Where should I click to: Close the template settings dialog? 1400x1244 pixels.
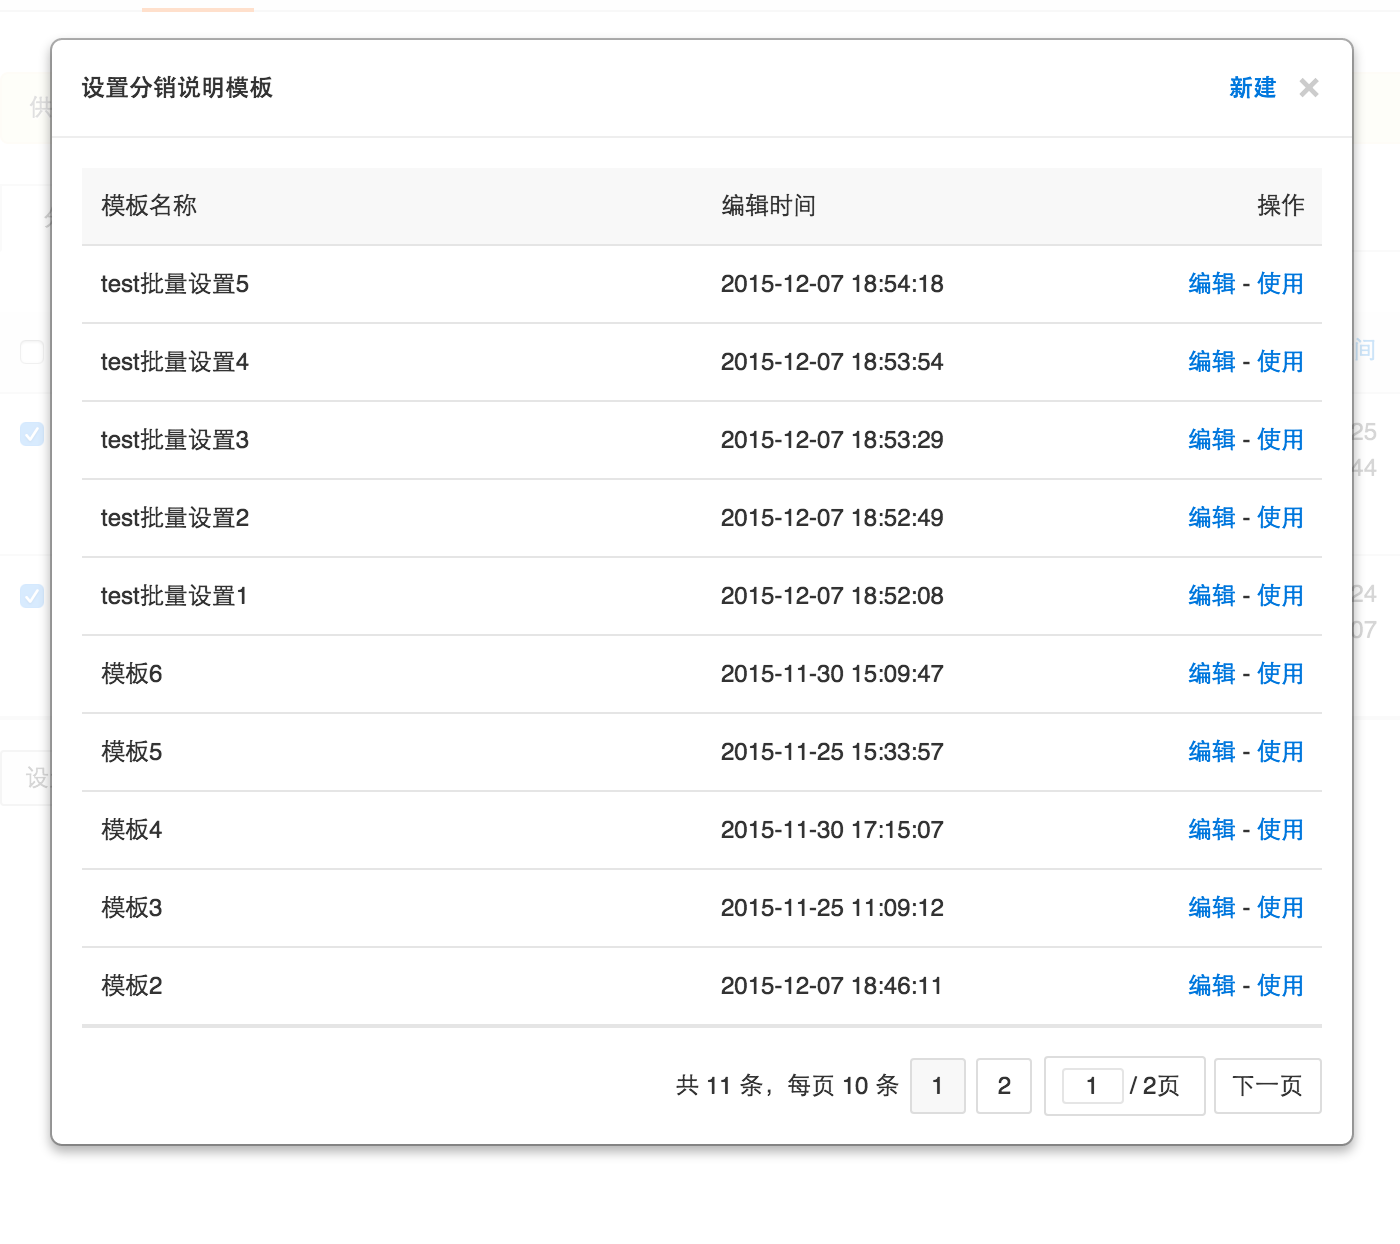[x=1308, y=88]
